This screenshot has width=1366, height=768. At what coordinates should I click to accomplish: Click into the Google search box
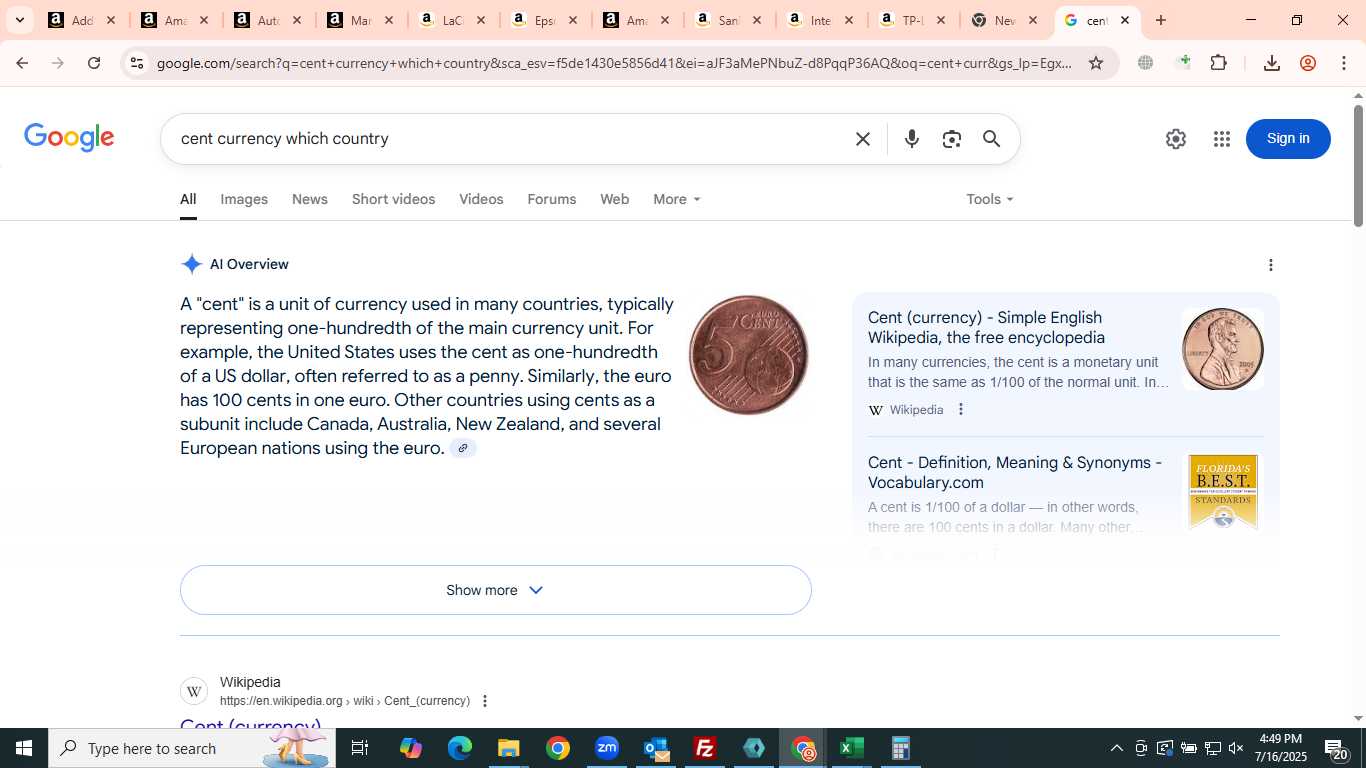click(510, 139)
